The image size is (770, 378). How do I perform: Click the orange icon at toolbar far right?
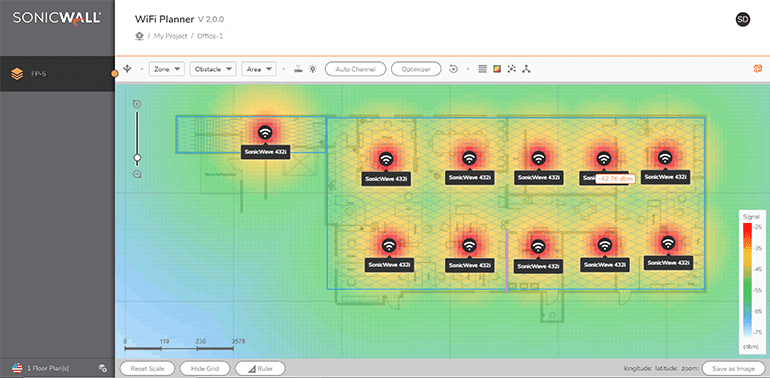(x=757, y=69)
